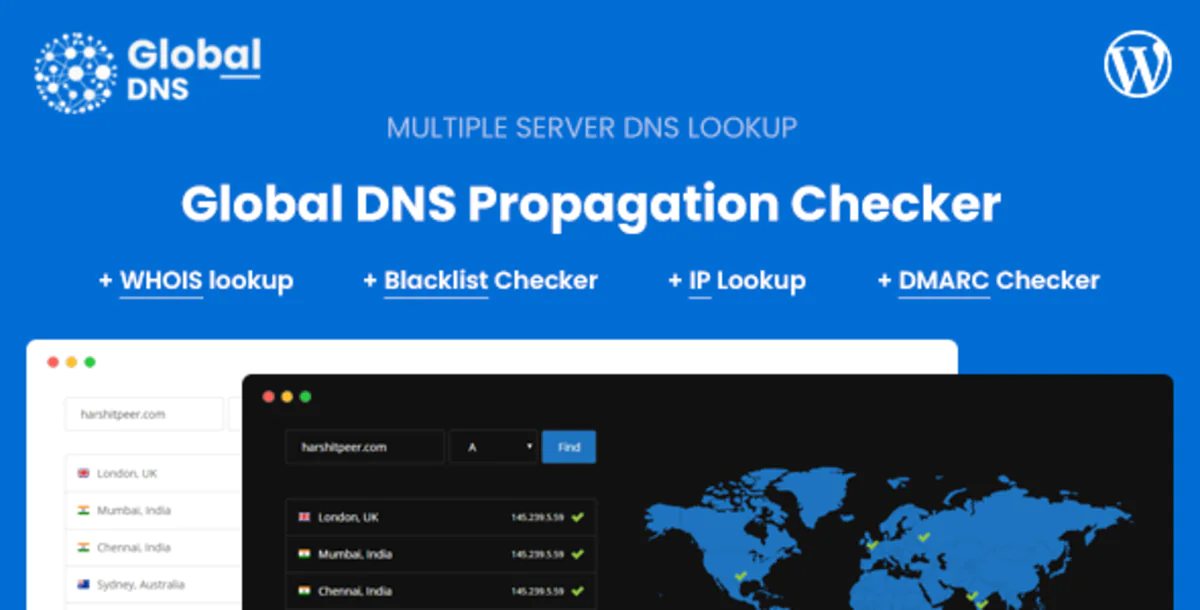1200x610 pixels.
Task: Click the harshitpeer.com field in dark window
Action: (x=364, y=447)
